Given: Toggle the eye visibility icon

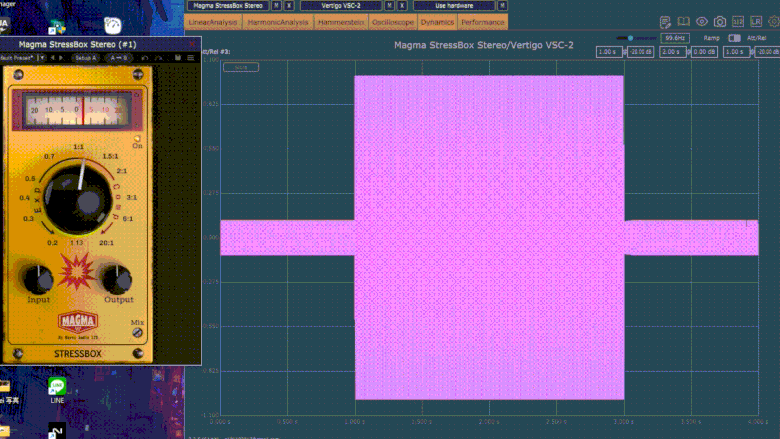Looking at the screenshot, I should 702,22.
